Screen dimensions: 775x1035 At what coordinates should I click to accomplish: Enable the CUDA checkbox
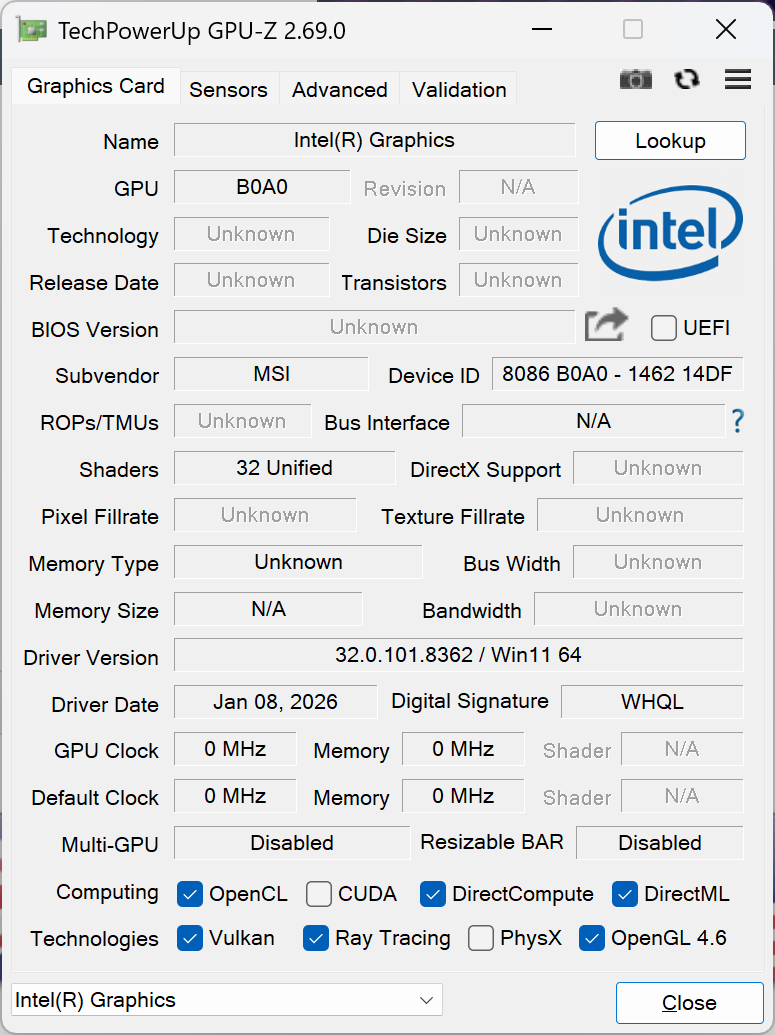click(x=318, y=894)
